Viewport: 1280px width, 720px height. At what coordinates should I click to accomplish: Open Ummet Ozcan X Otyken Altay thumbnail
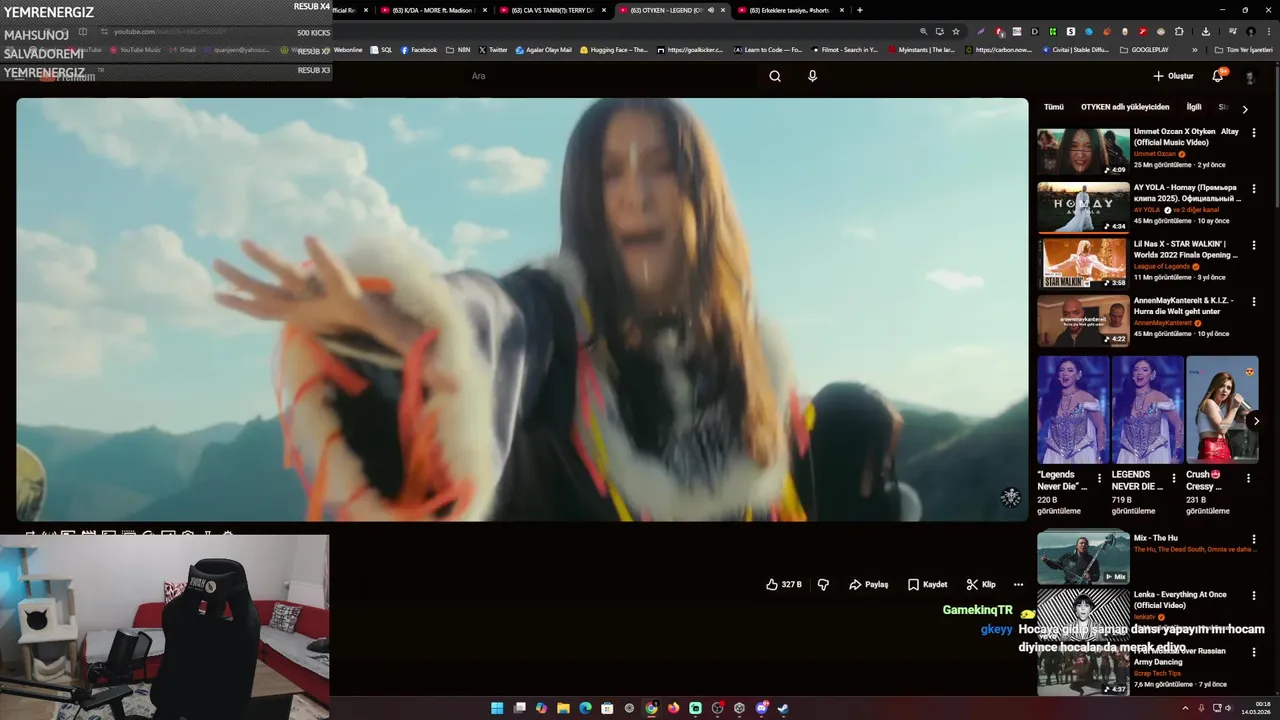tap(1083, 151)
